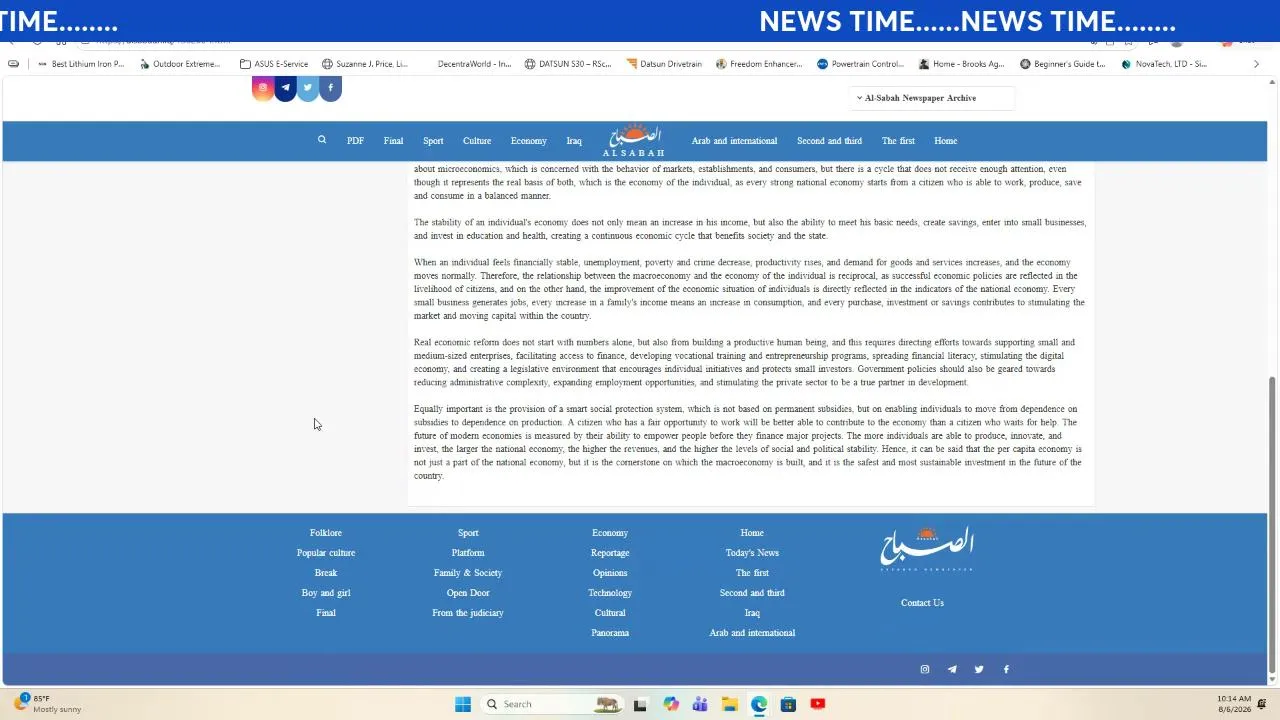Click the Windows taskbar Search box
This screenshot has height=720, width=1280.
point(551,704)
